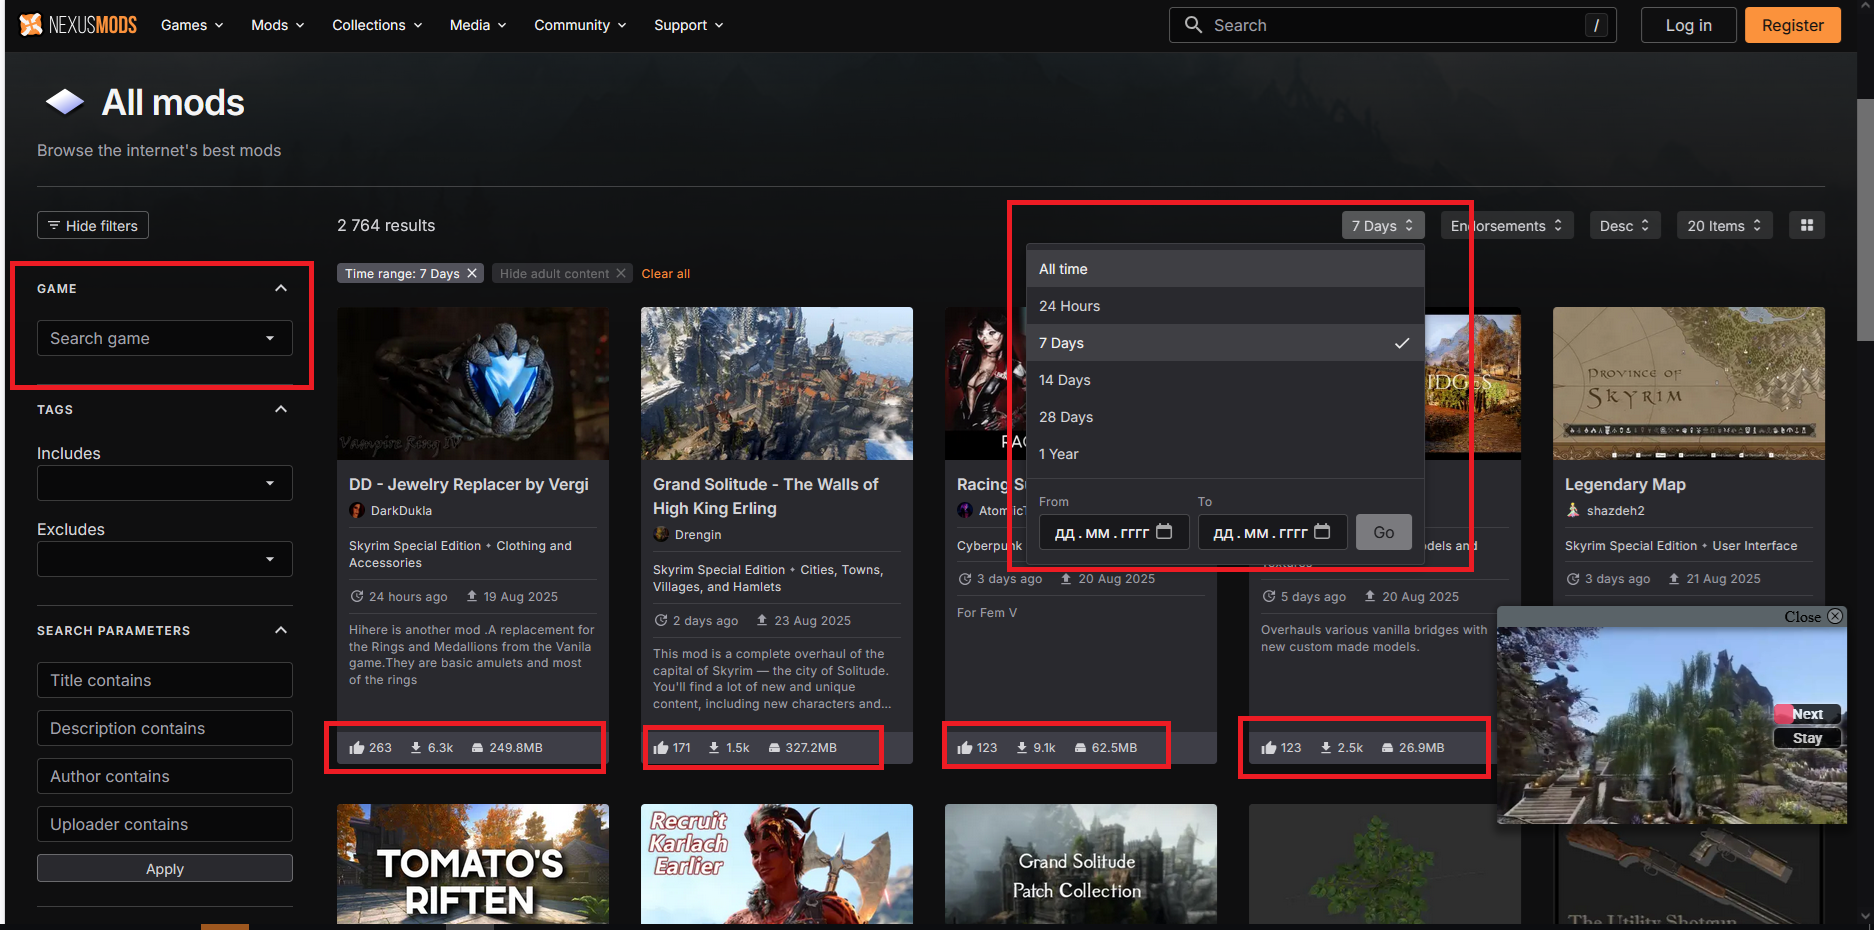The width and height of the screenshot is (1874, 930).
Task: Open the To date calendar picker icon
Action: (1322, 532)
